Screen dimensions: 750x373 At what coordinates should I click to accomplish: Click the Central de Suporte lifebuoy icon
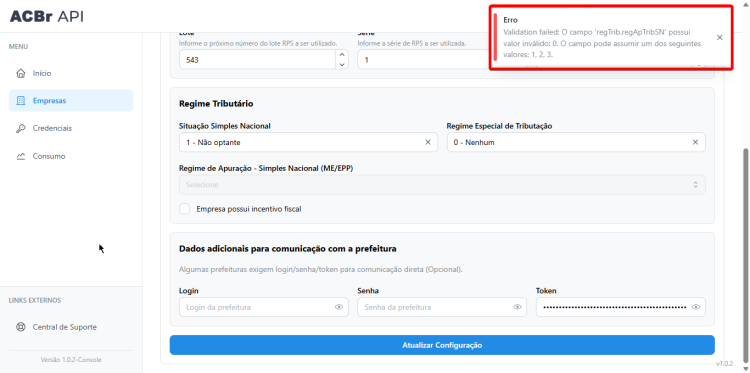coord(21,328)
